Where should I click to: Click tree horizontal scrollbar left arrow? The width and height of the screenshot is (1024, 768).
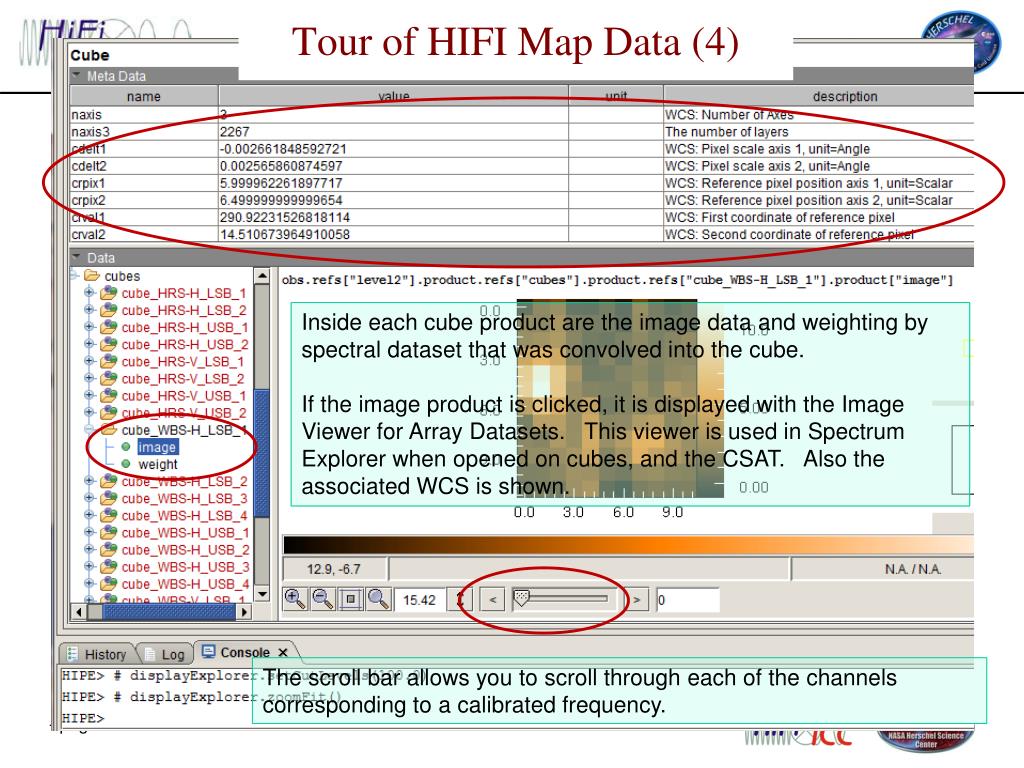tap(79, 612)
